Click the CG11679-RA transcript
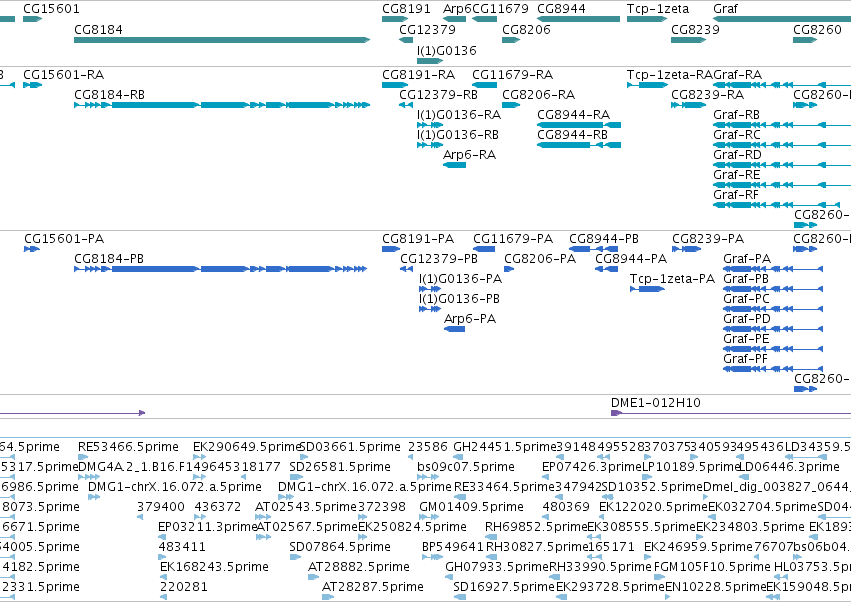This screenshot has width=851, height=602. (x=485, y=85)
